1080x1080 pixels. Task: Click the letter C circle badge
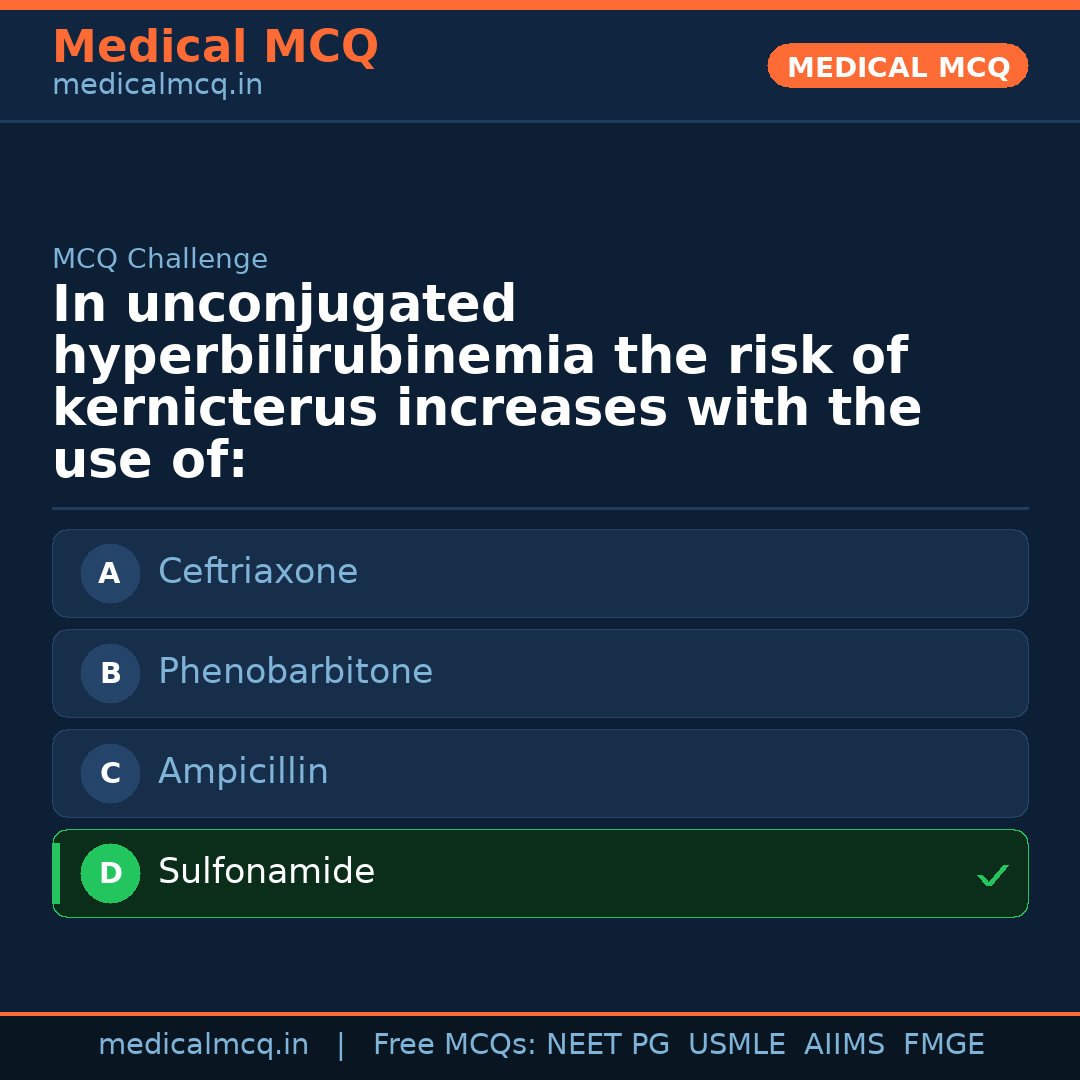coord(110,774)
